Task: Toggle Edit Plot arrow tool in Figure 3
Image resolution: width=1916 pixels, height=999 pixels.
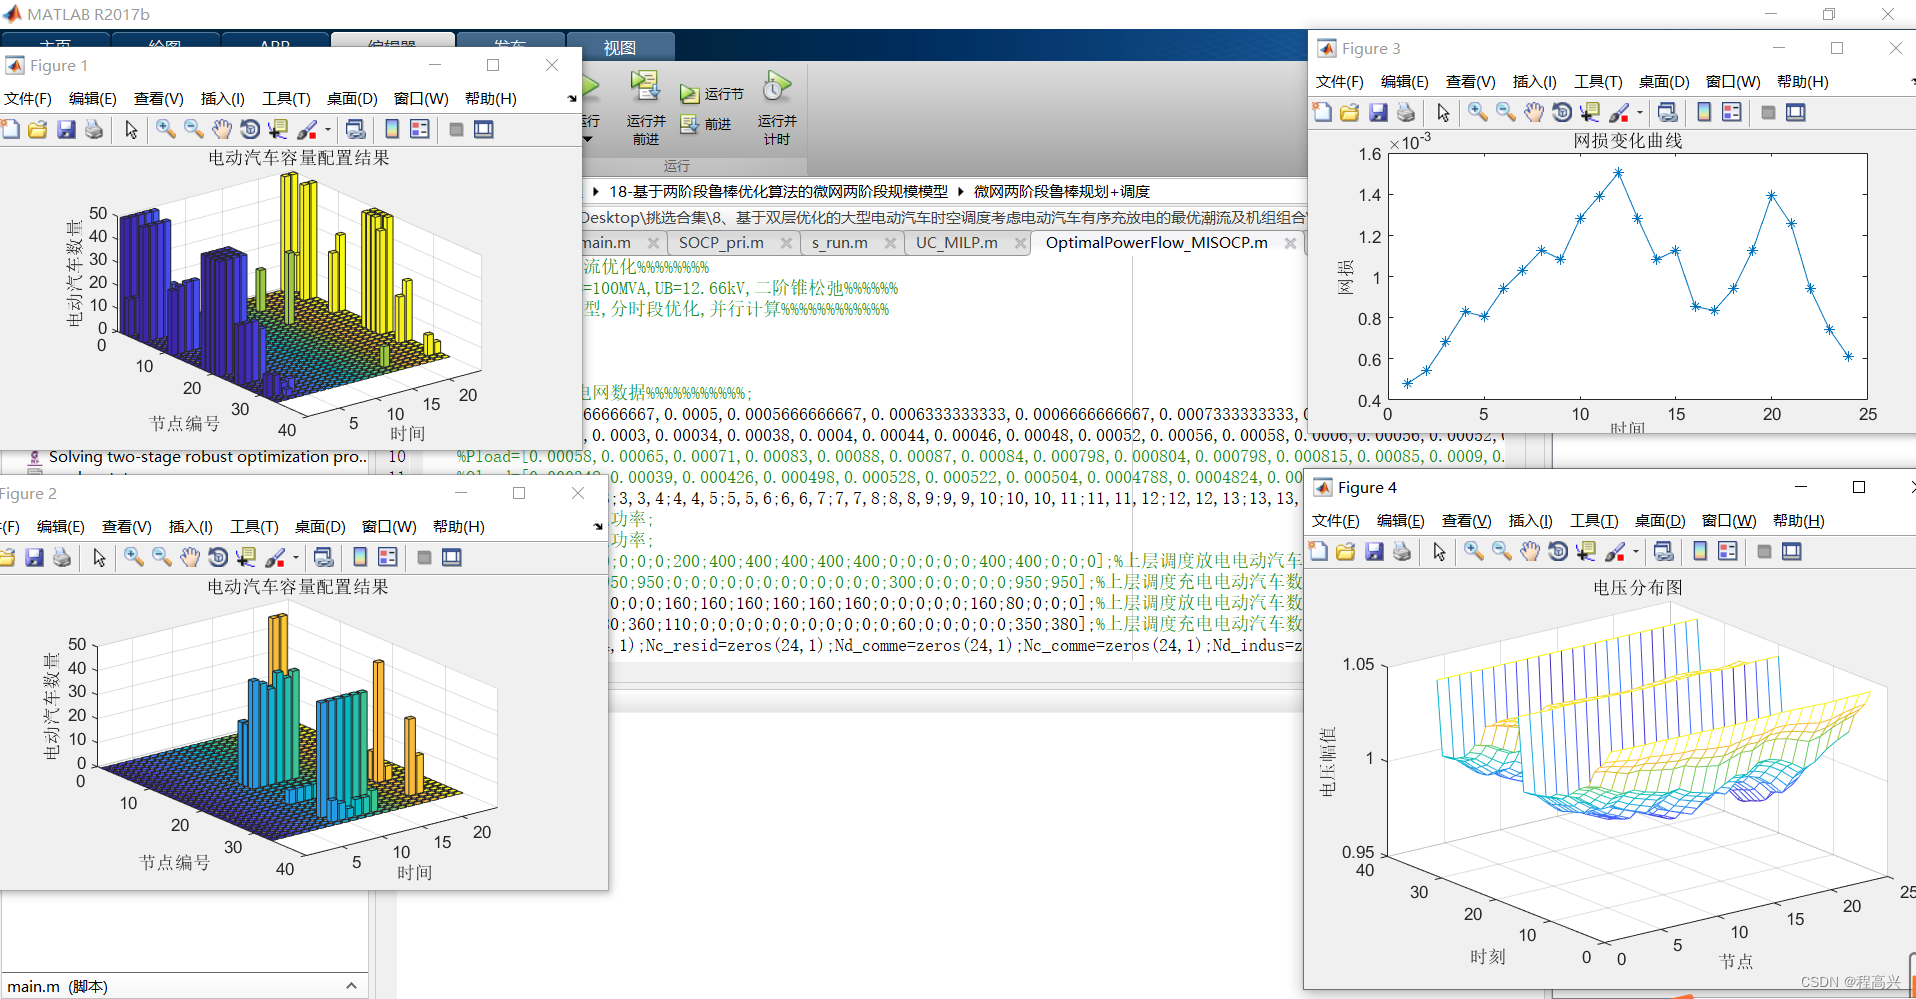Action: 1443,112
